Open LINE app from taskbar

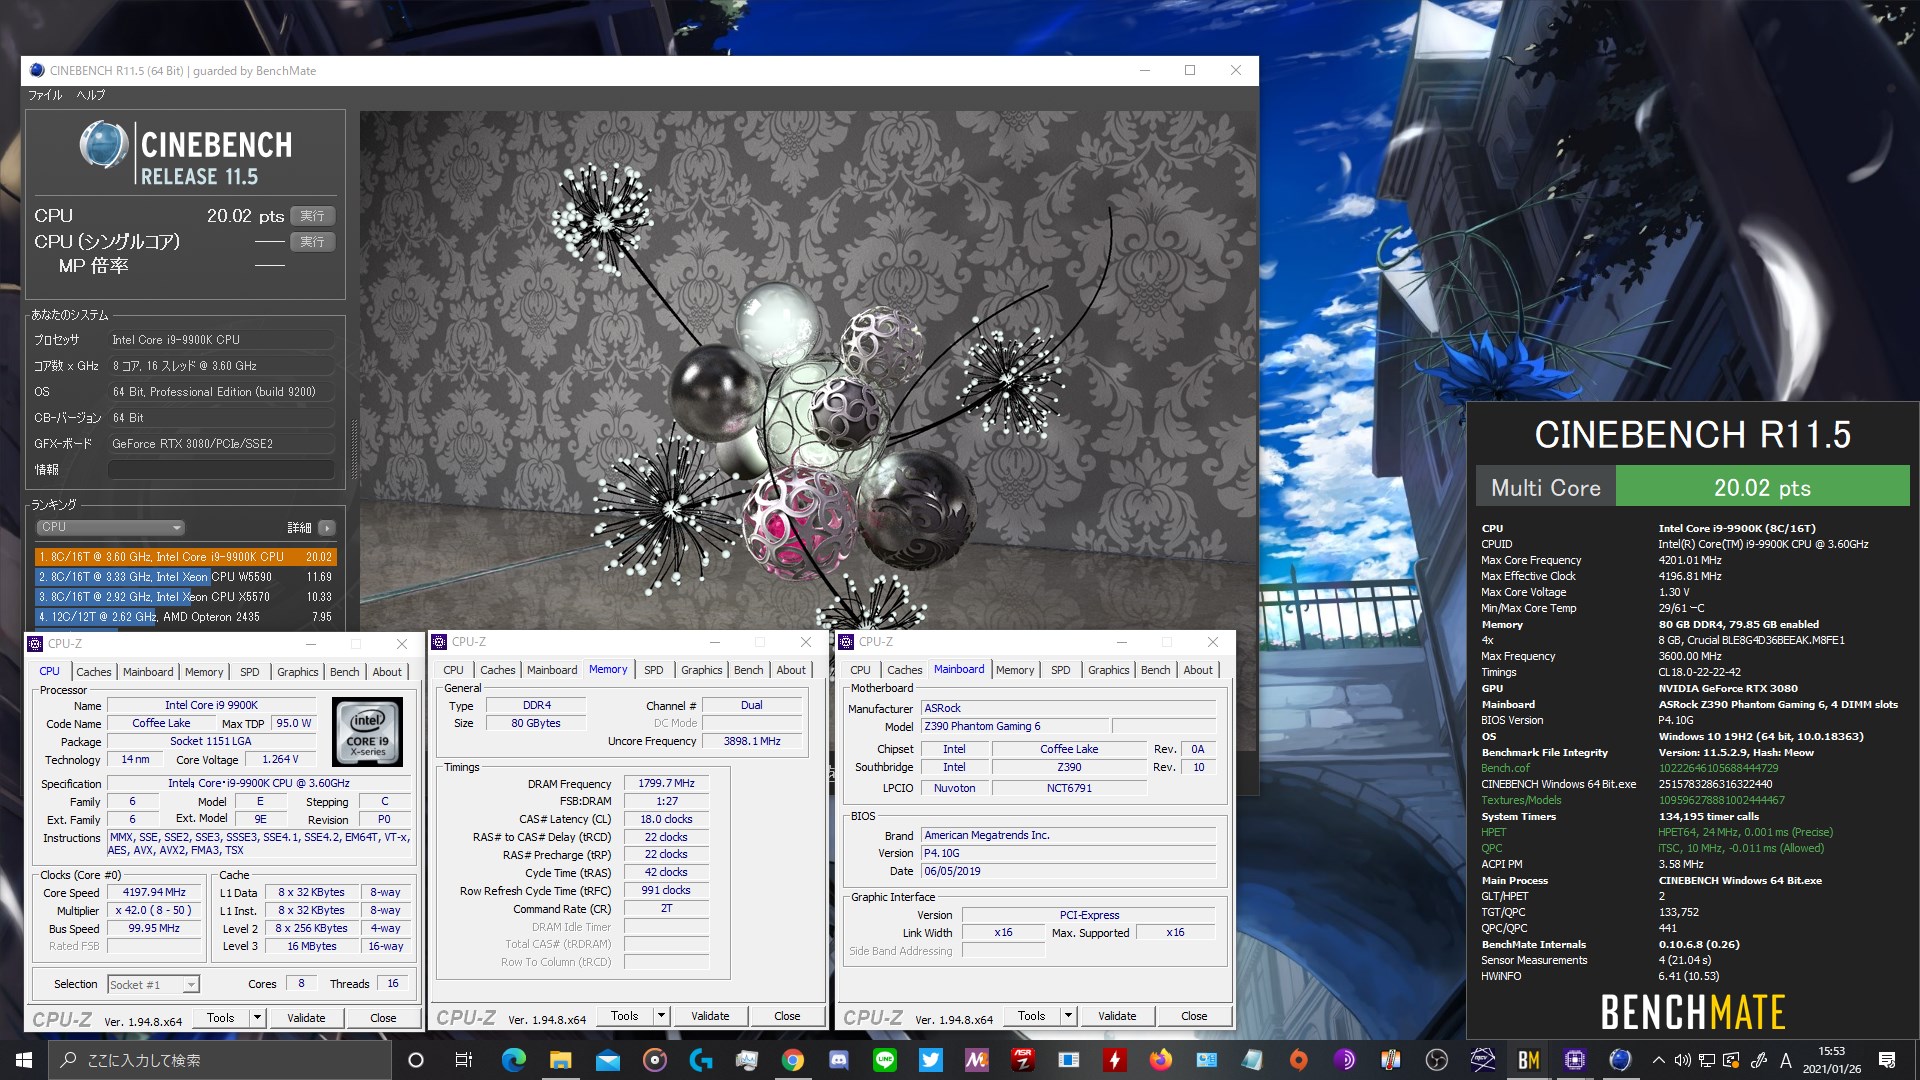[x=885, y=1060]
